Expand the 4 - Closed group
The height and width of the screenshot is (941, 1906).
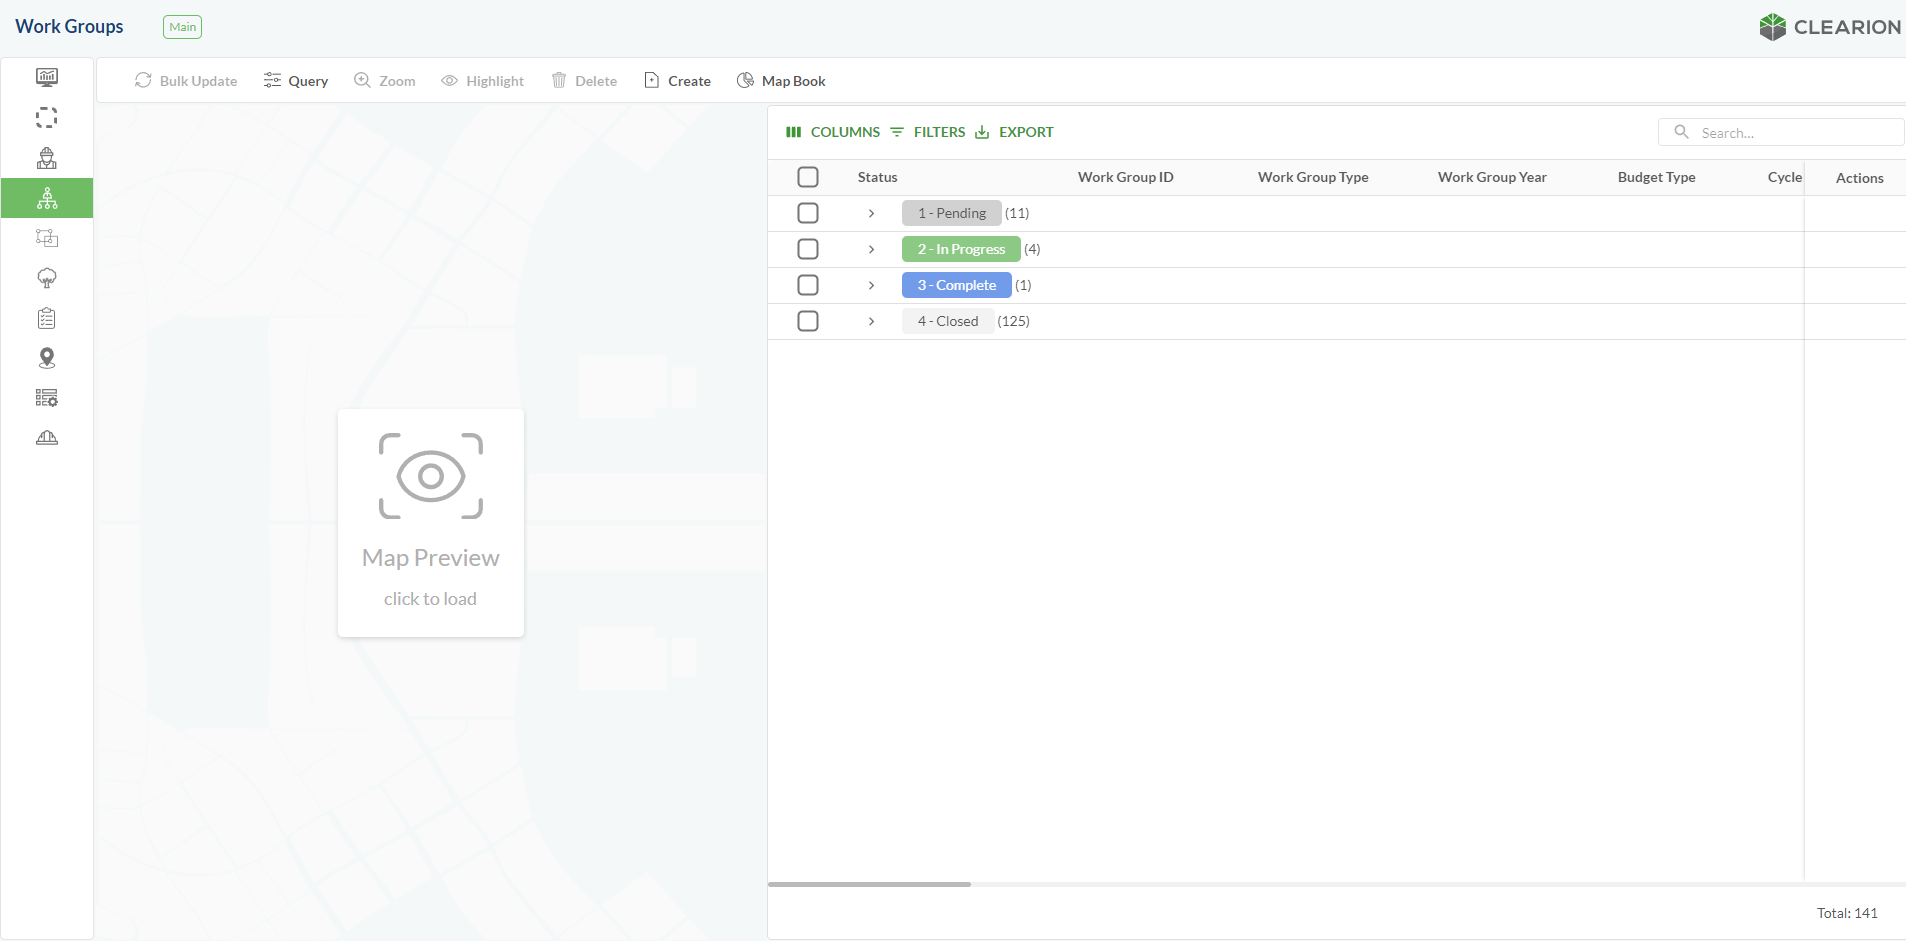pos(871,321)
